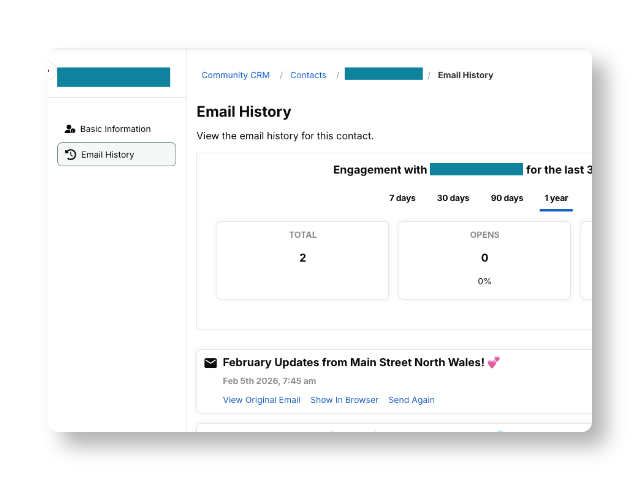The width and height of the screenshot is (640, 480).
Task: Click View Original Email link
Action: (x=262, y=400)
